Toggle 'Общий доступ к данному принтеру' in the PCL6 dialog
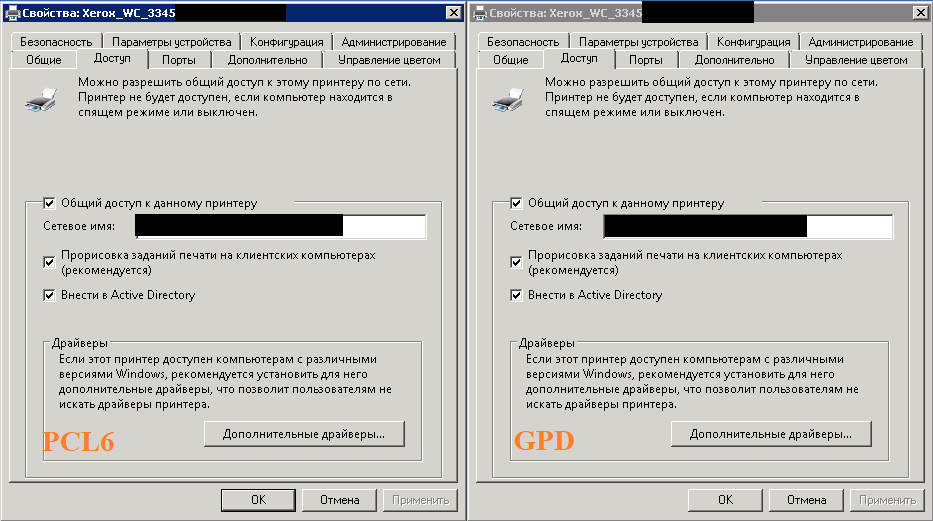The width and height of the screenshot is (933, 521). 49,203
